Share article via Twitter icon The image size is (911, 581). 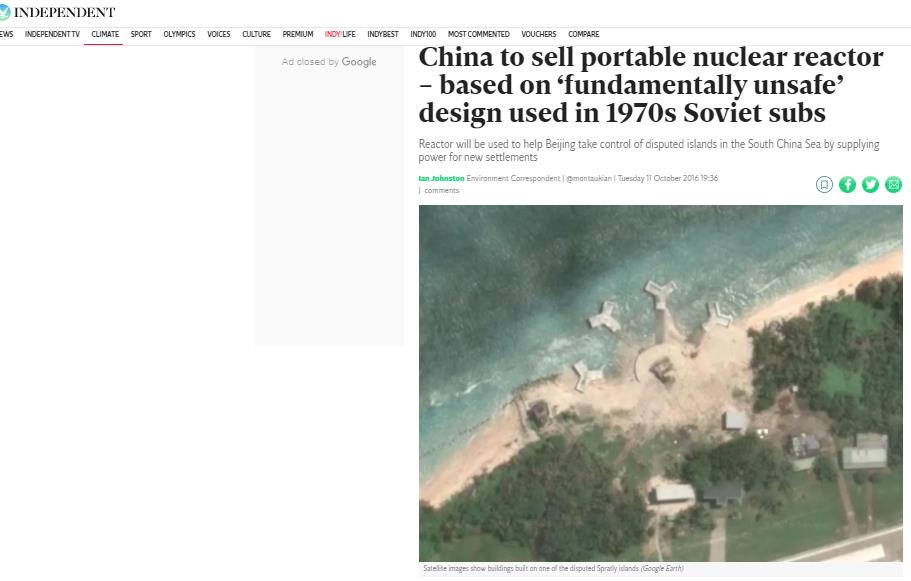(870, 185)
